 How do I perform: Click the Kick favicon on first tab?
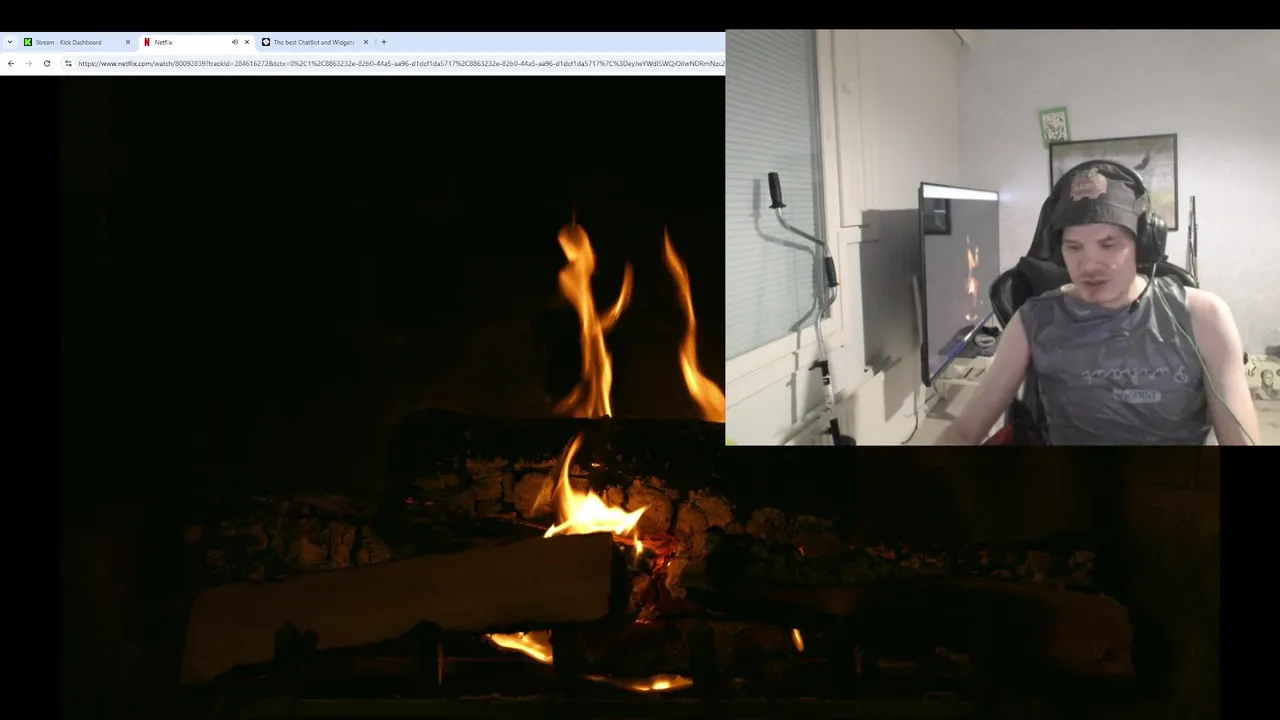click(x=28, y=42)
